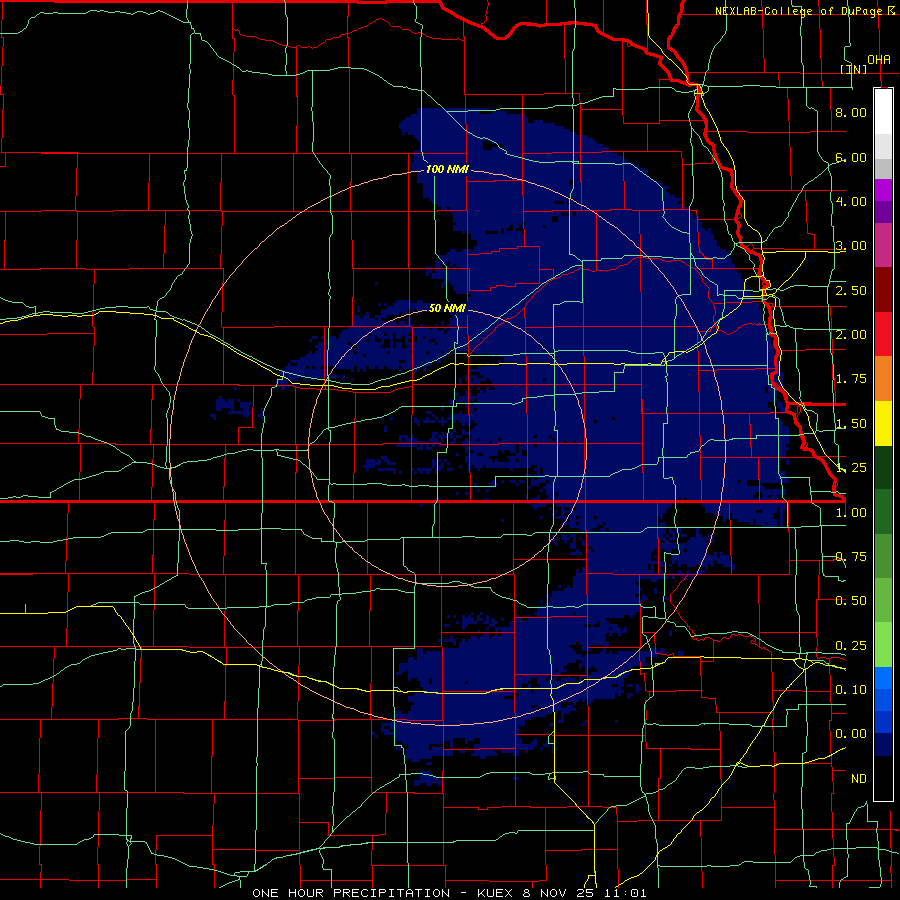Screen dimensions: 900x900
Task: Pick the orange swatch beside 1.75
Action: point(883,379)
